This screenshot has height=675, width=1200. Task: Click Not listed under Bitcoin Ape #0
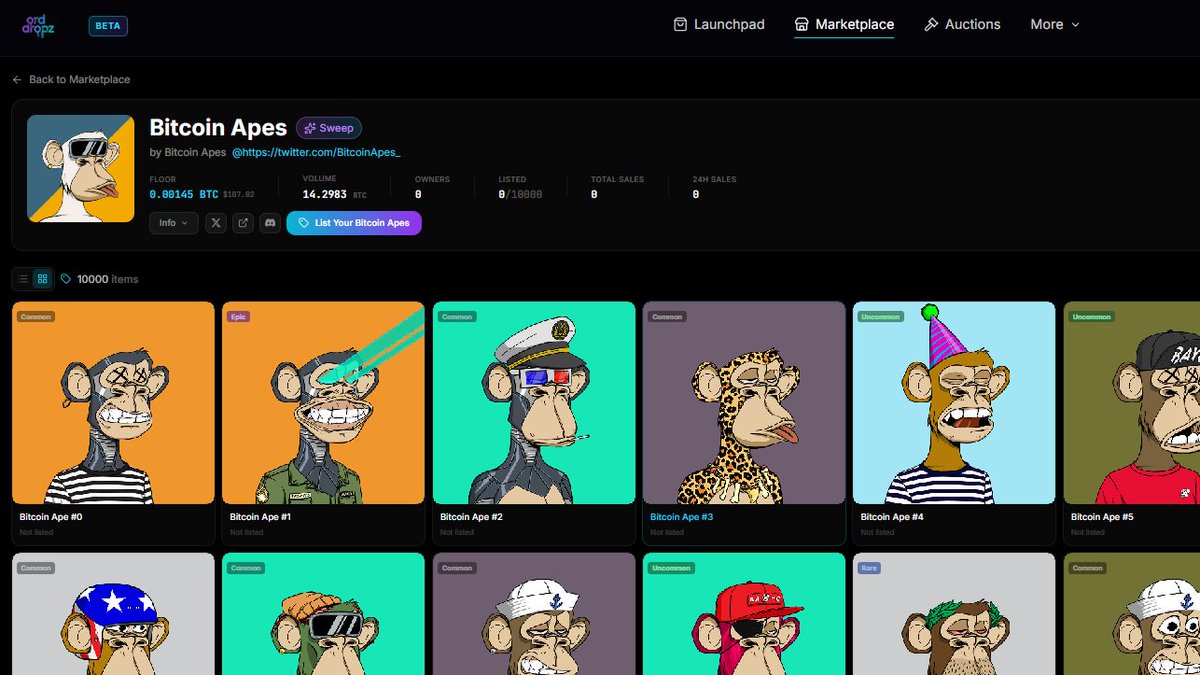coord(37,532)
